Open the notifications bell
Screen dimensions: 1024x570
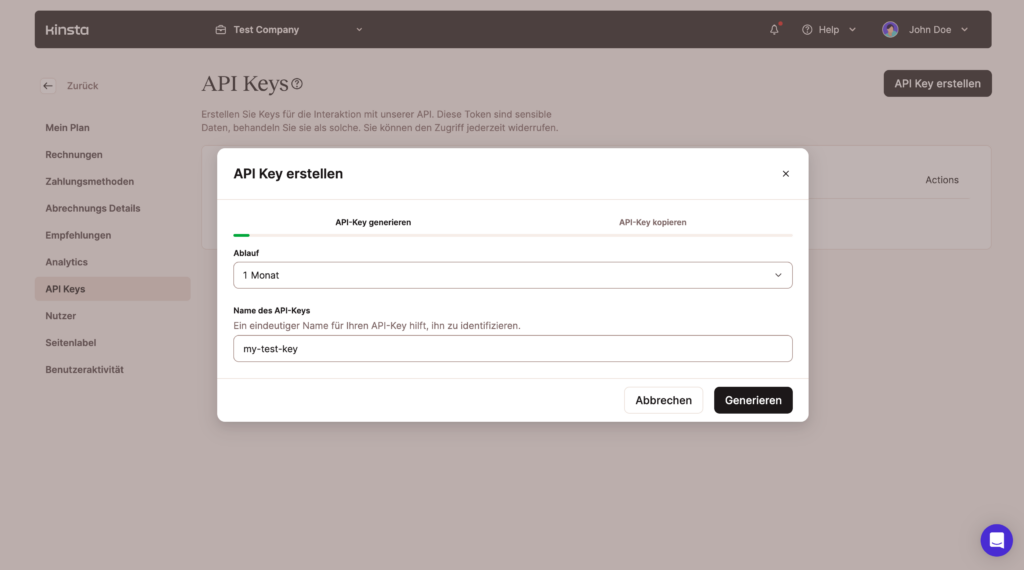(x=774, y=30)
